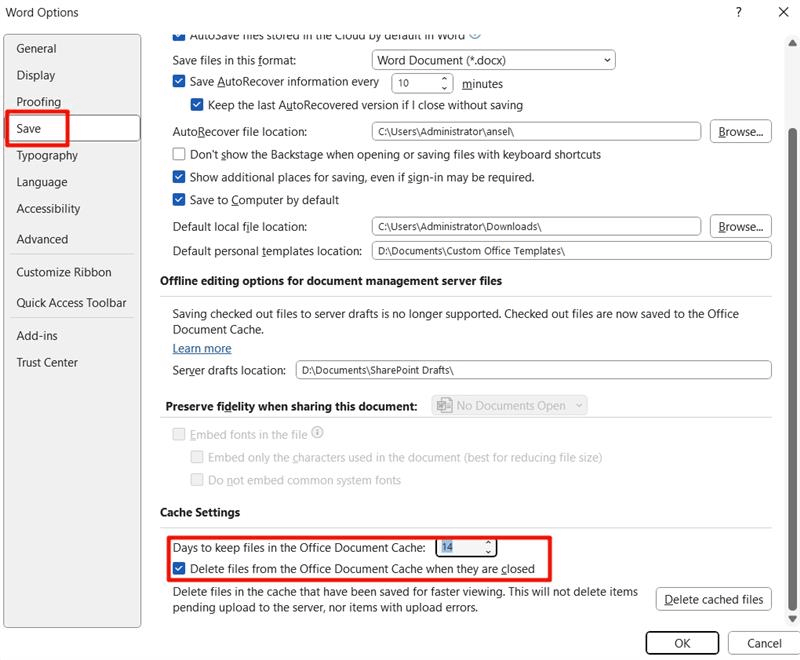Close the Word Options dialog
800x660 pixels.
click(784, 12)
